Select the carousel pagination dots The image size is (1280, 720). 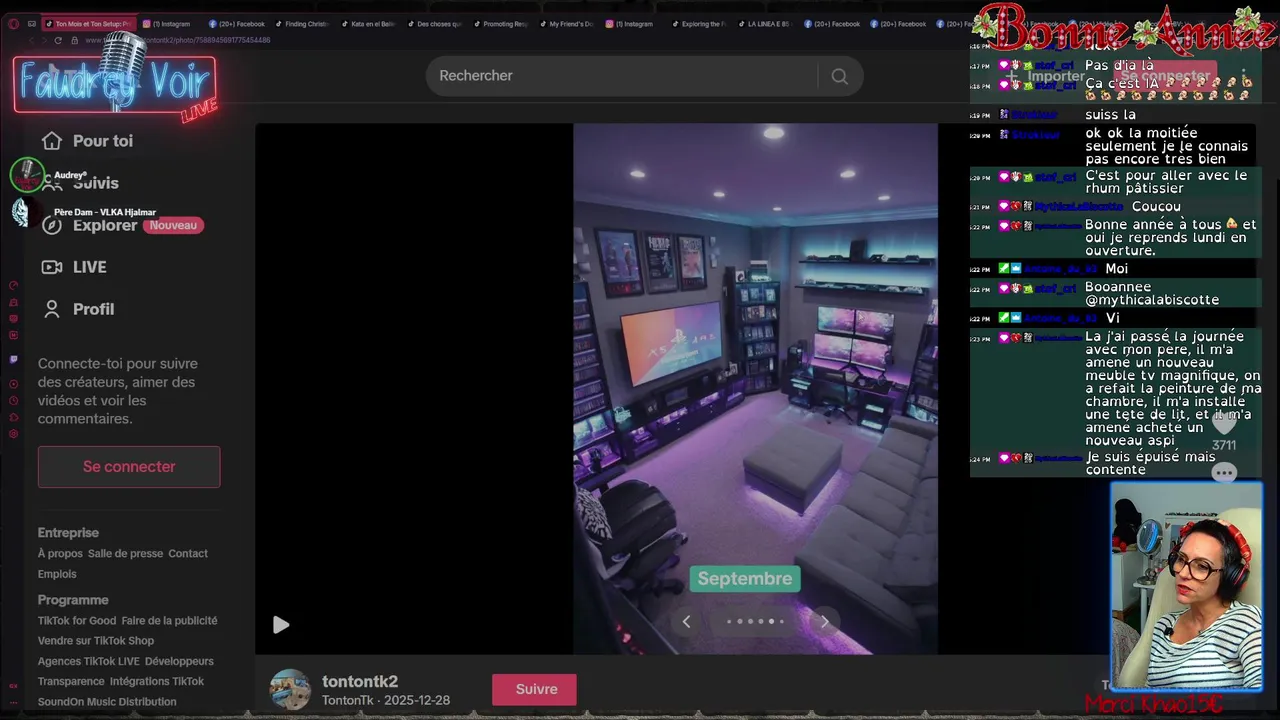click(x=756, y=622)
